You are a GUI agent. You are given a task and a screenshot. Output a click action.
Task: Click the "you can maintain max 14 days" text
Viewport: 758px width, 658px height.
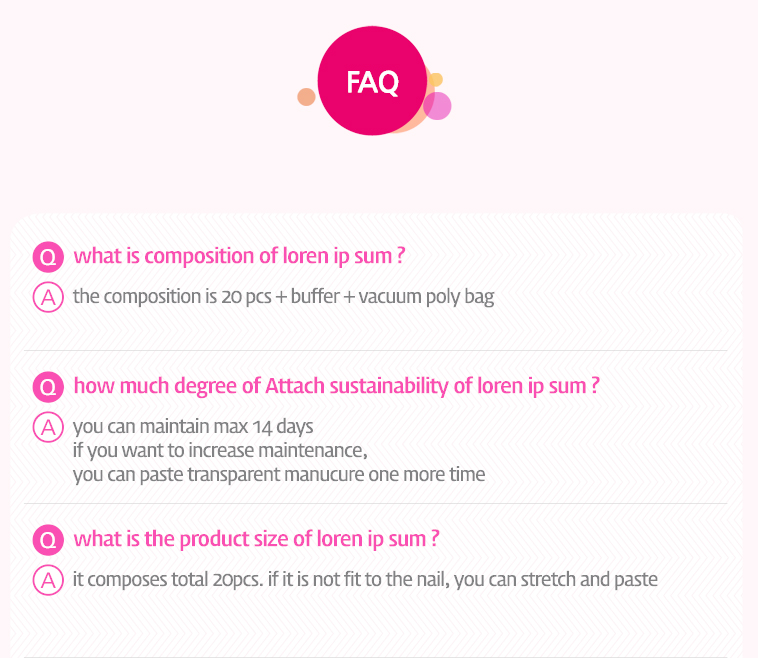(x=193, y=427)
